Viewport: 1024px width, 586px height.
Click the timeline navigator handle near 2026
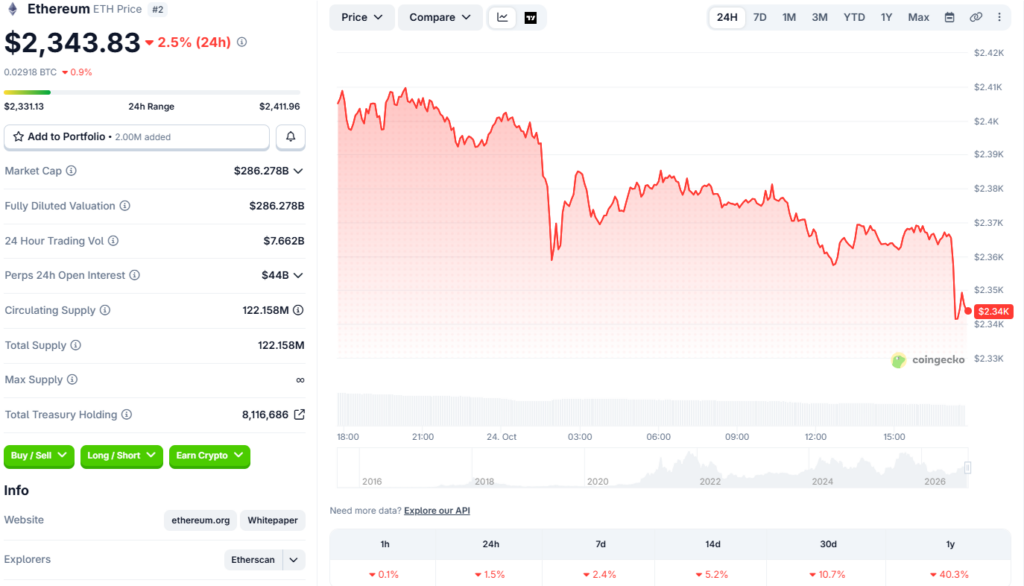coord(967,467)
